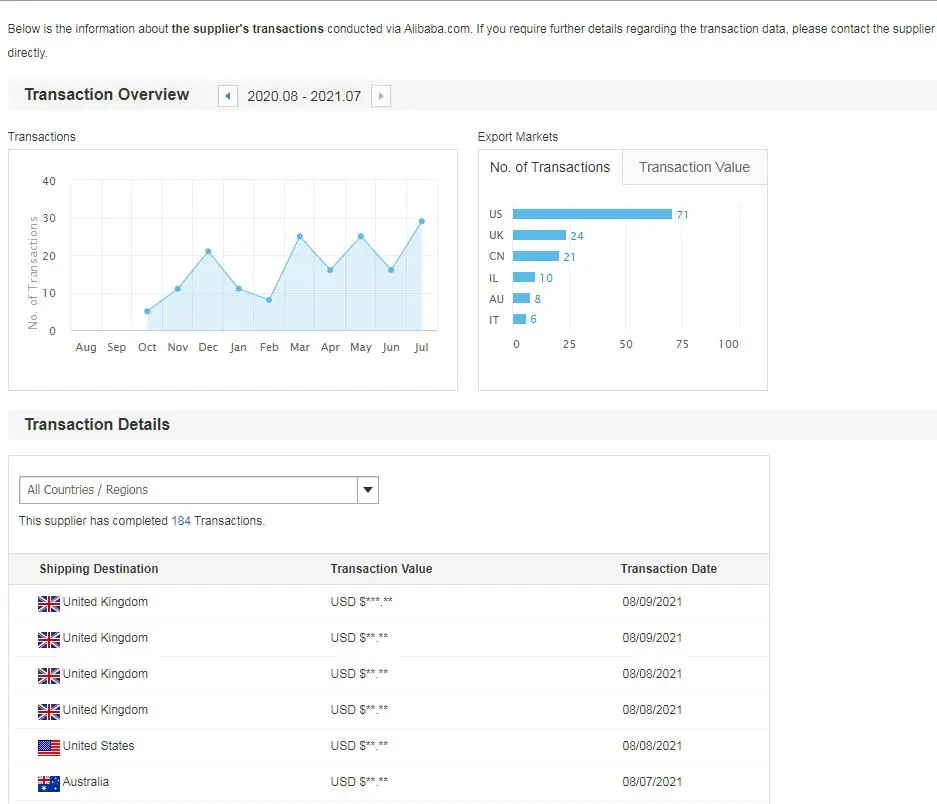Viewport: 937px width, 804px height.
Task: Click the CN bar showing 21 transactions
Action: coord(536,256)
